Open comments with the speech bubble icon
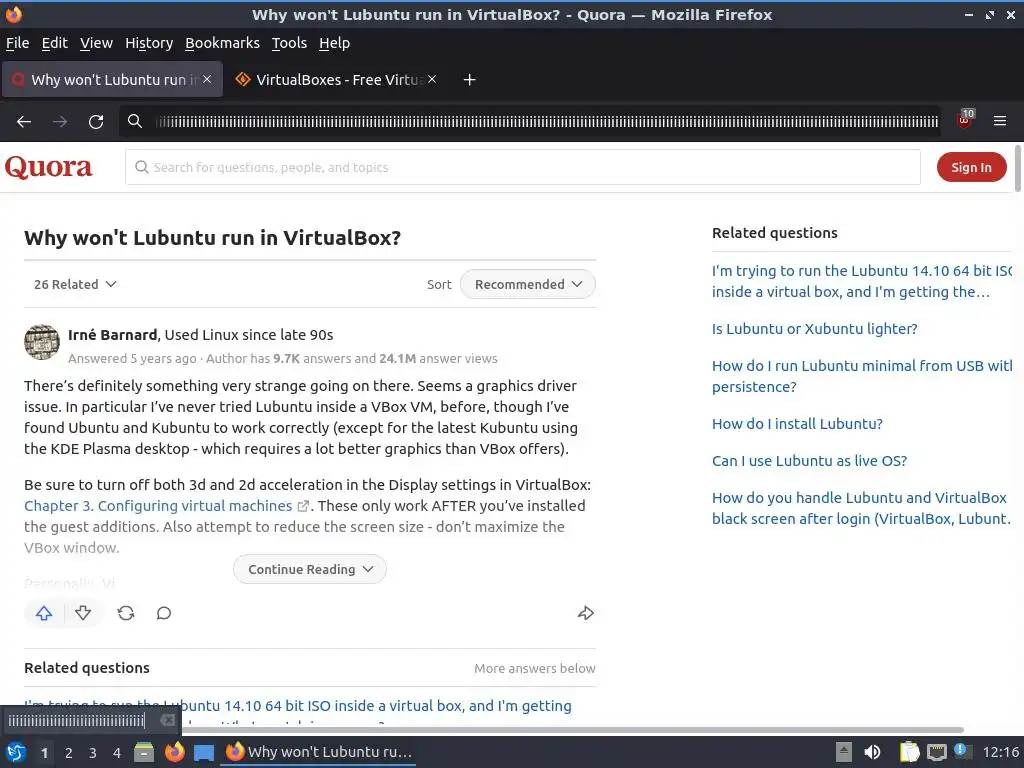Image resolution: width=1024 pixels, height=768 pixels. click(164, 613)
